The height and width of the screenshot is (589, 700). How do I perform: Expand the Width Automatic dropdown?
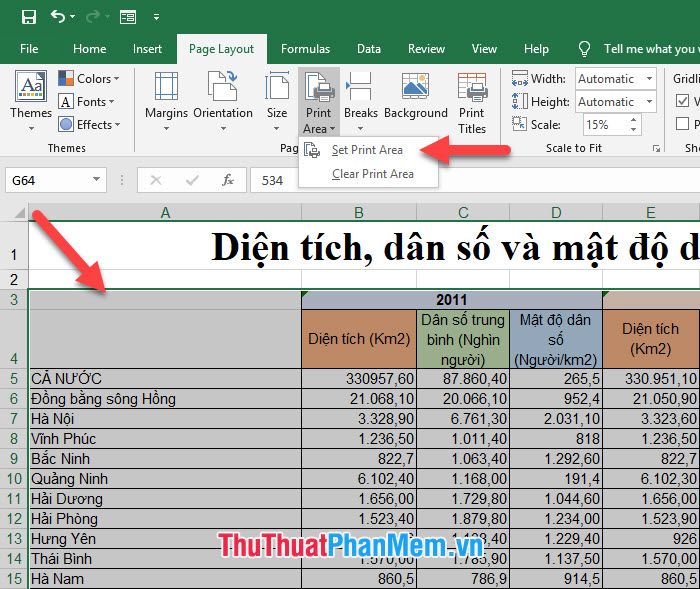click(x=649, y=79)
